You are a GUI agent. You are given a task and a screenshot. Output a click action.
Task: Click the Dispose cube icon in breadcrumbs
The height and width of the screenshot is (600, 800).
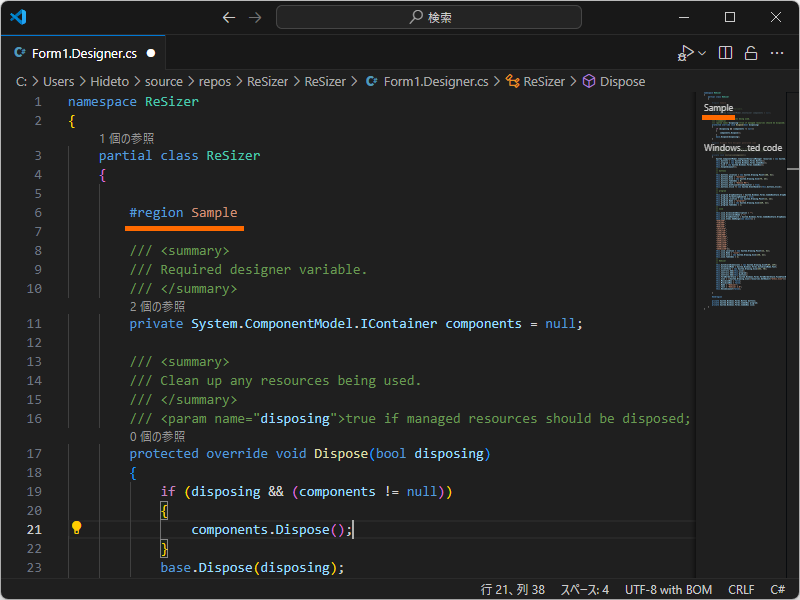click(589, 82)
